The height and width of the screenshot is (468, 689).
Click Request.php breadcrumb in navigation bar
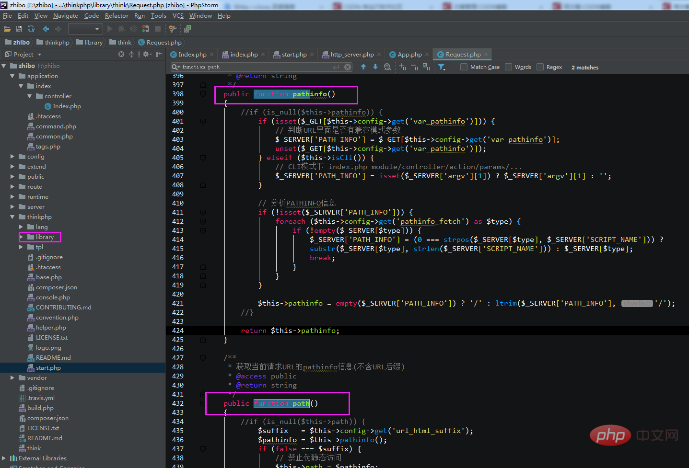point(160,43)
